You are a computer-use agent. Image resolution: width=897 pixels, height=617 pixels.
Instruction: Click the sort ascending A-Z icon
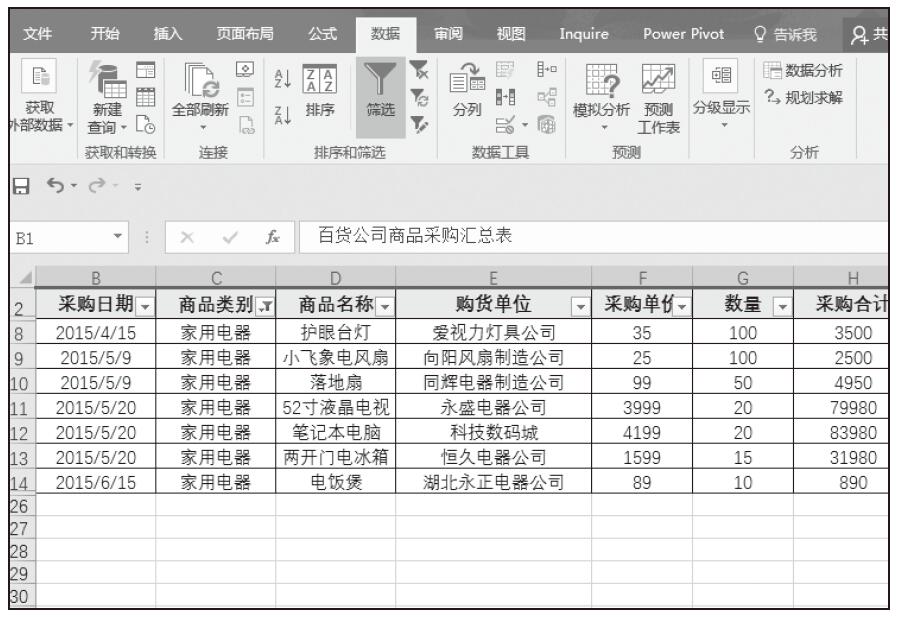point(281,83)
